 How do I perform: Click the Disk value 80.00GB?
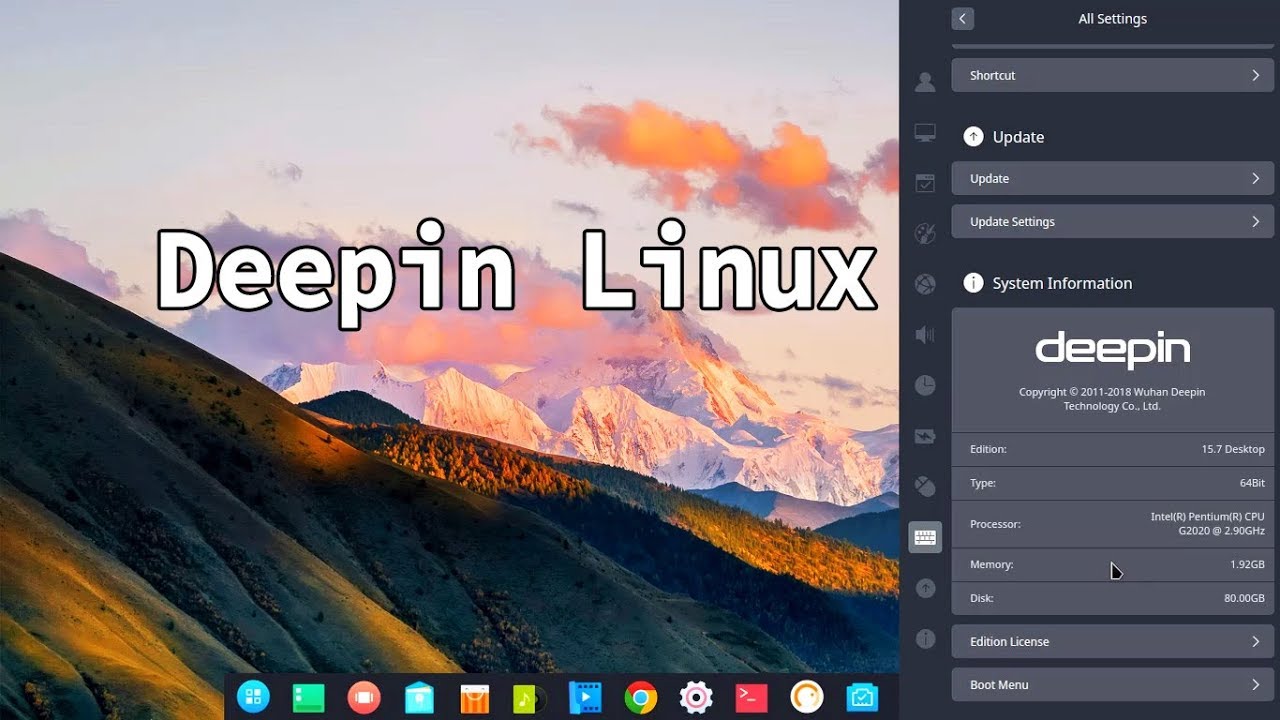click(1244, 598)
